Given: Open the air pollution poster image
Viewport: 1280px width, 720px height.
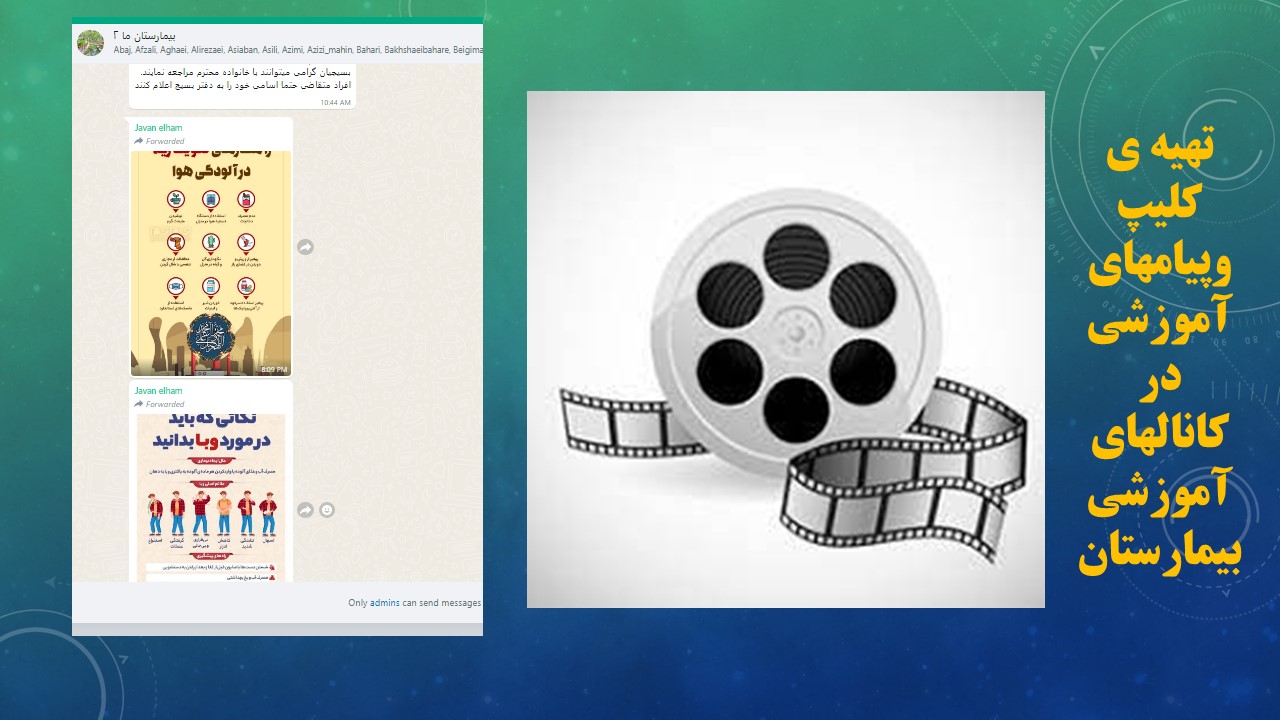Looking at the screenshot, I should pos(211,262).
